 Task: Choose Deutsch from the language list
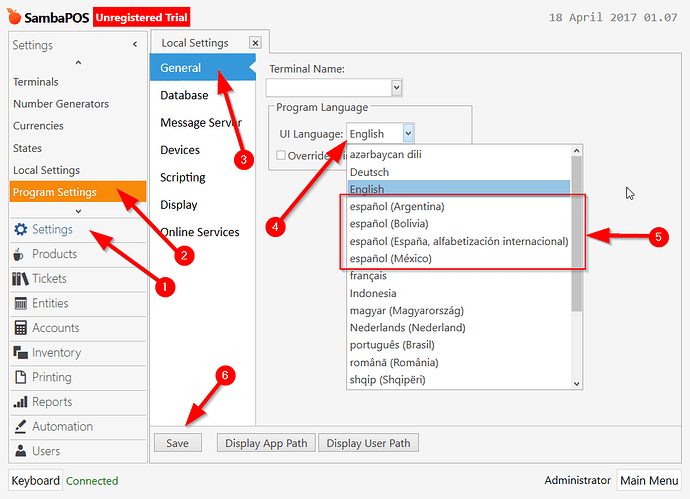coord(459,172)
